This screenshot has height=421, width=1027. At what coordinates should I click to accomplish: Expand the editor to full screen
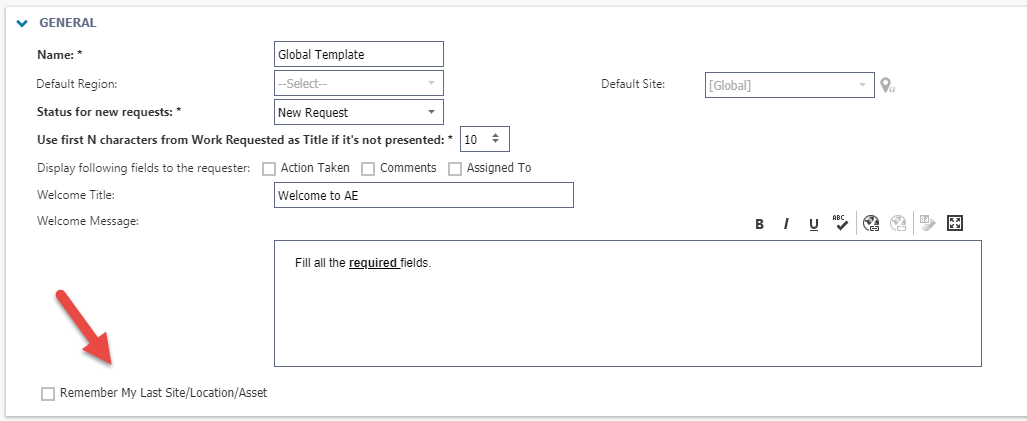click(x=955, y=223)
